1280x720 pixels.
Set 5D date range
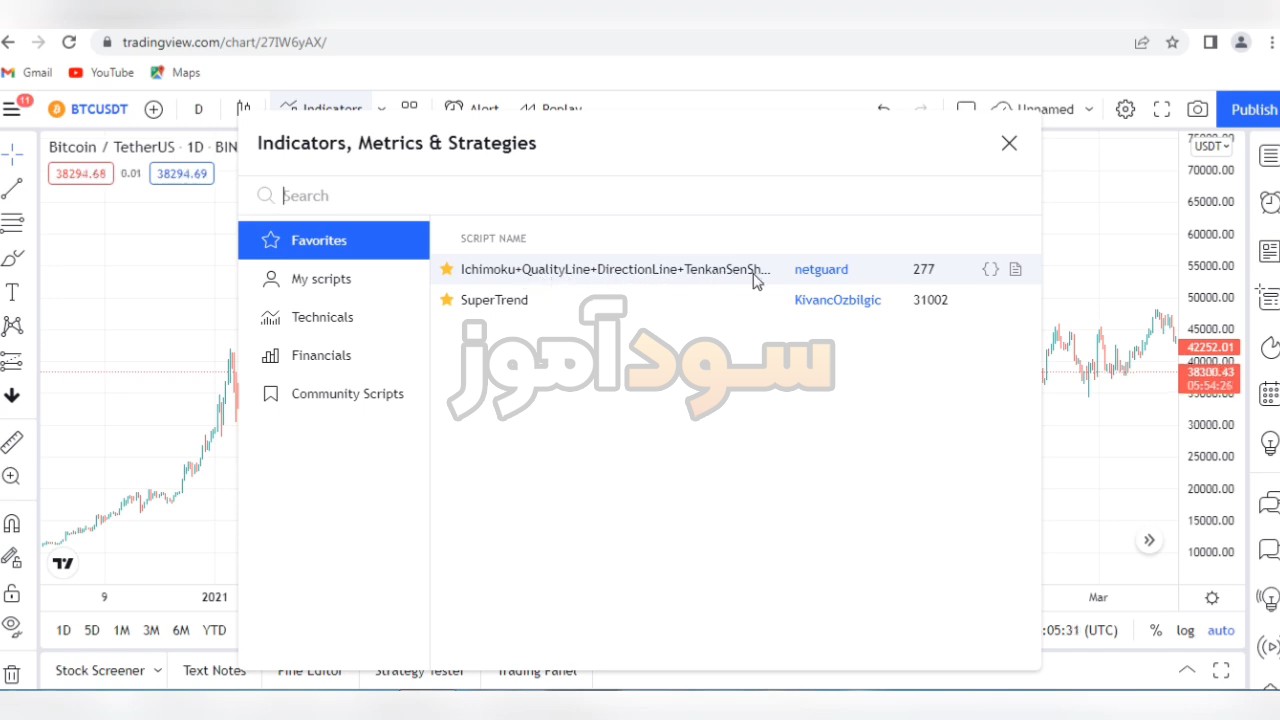coord(92,630)
